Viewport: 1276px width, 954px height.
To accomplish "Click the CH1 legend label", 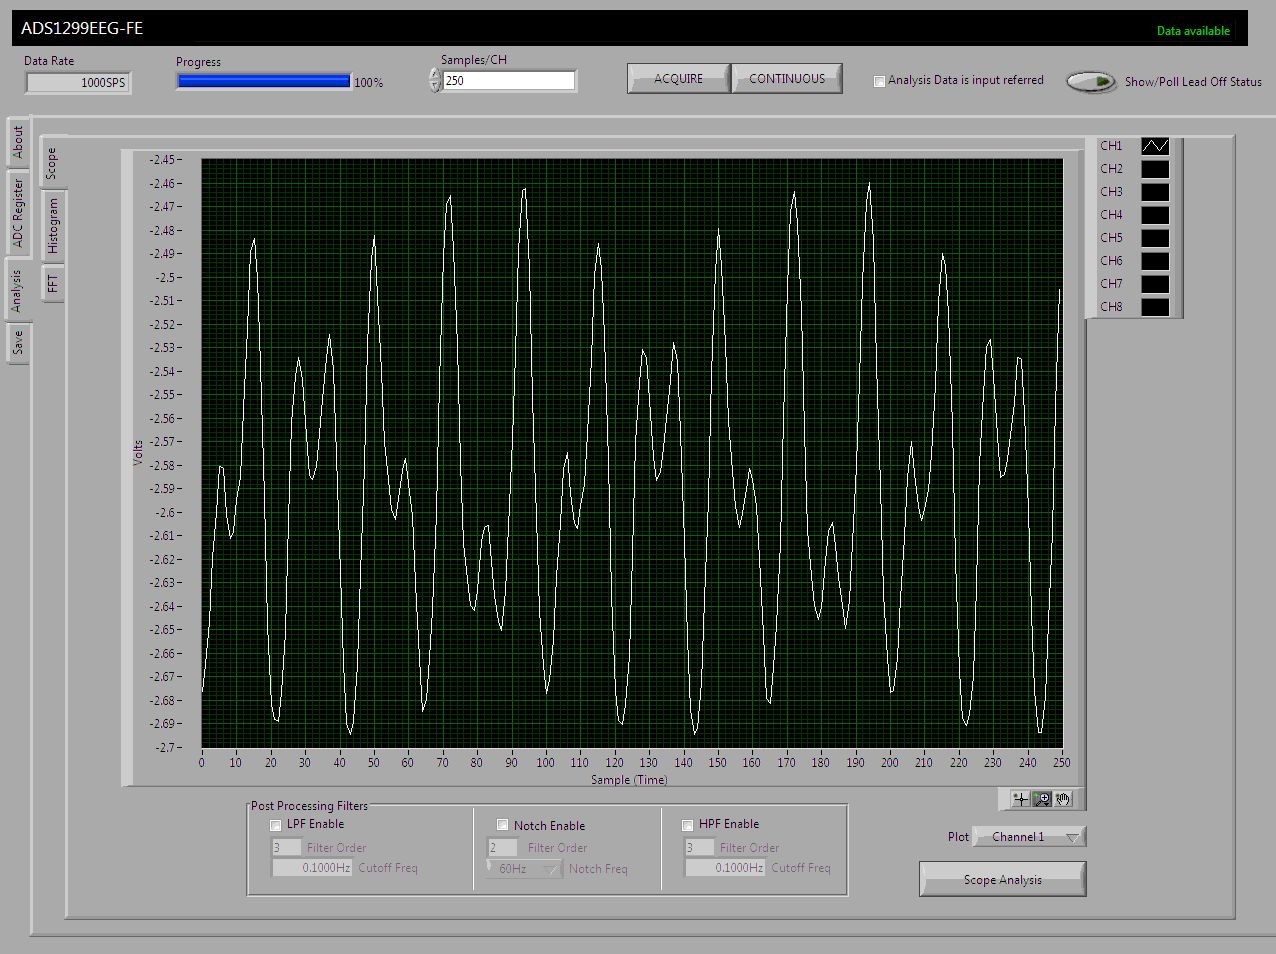I will pyautogui.click(x=1111, y=146).
